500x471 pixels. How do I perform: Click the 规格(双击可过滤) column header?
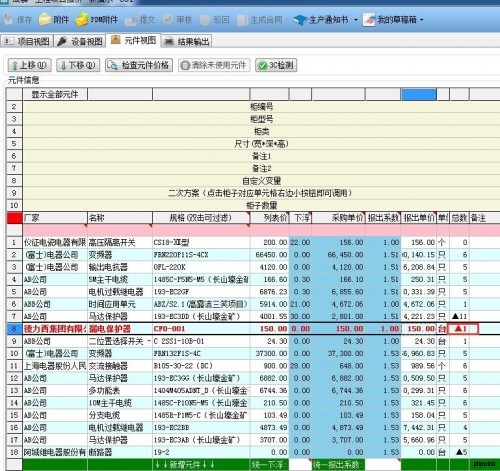pyautogui.click(x=201, y=218)
